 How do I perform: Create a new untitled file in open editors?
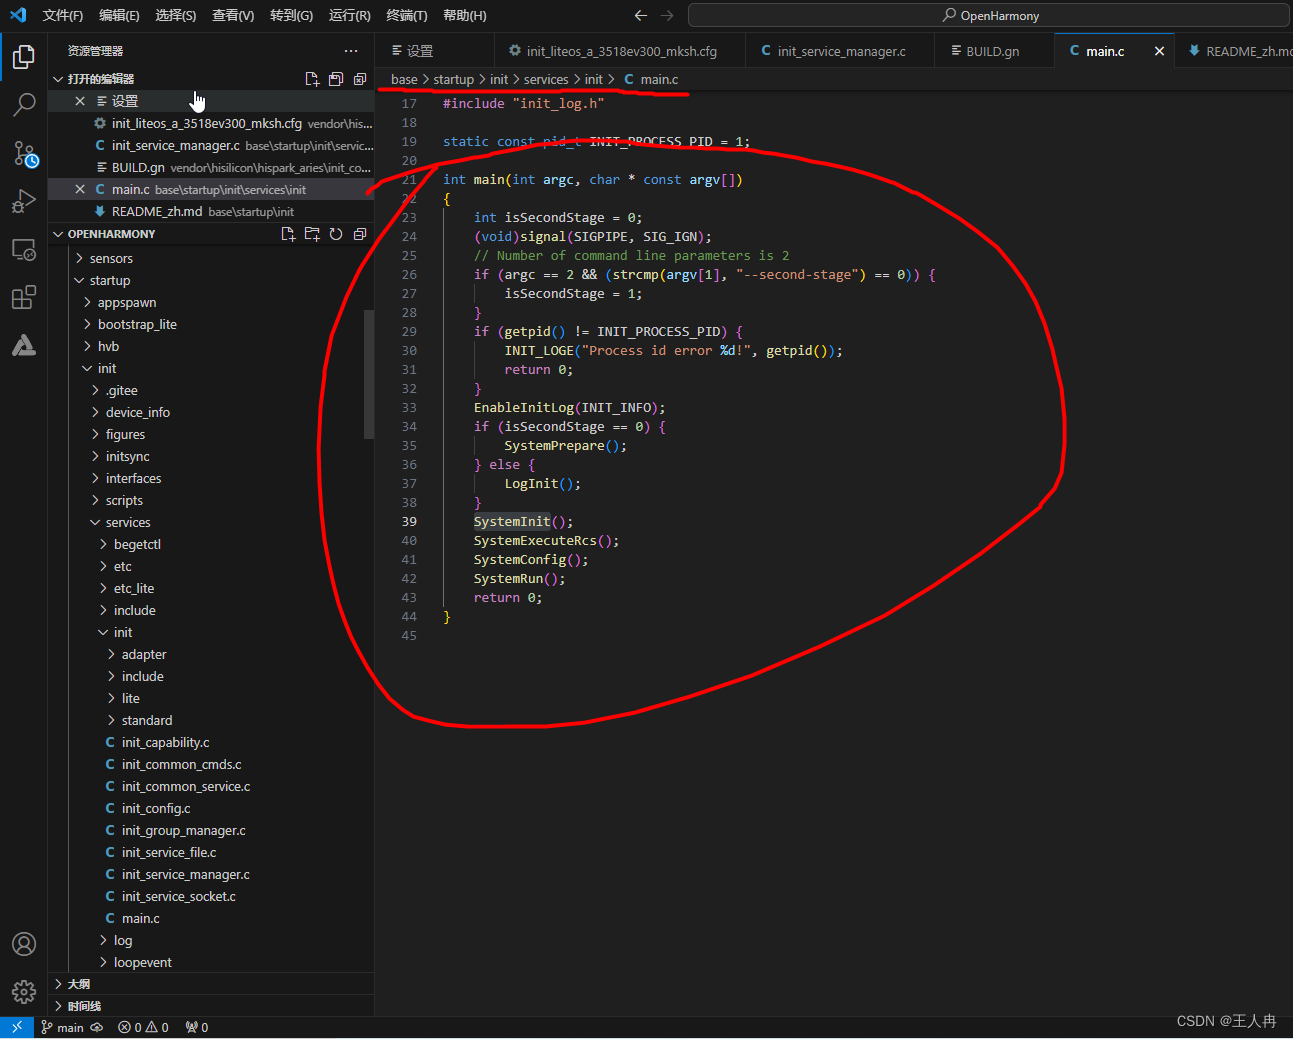(312, 79)
